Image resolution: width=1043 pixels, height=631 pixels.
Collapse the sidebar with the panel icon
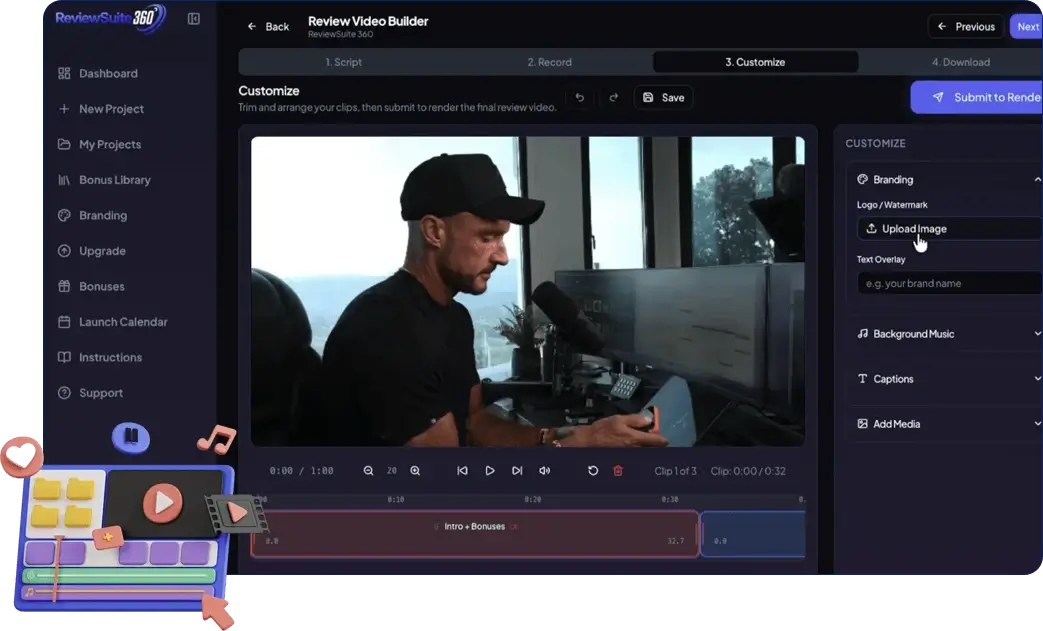(x=194, y=19)
